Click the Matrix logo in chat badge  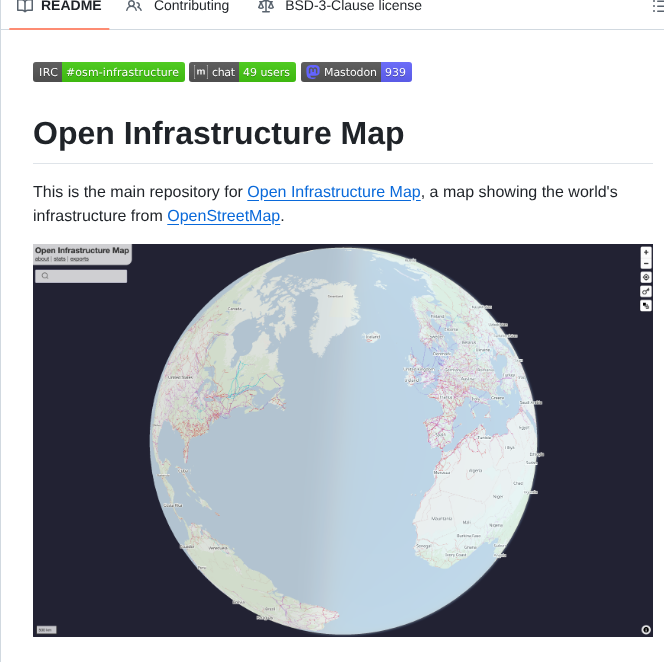click(x=200, y=72)
